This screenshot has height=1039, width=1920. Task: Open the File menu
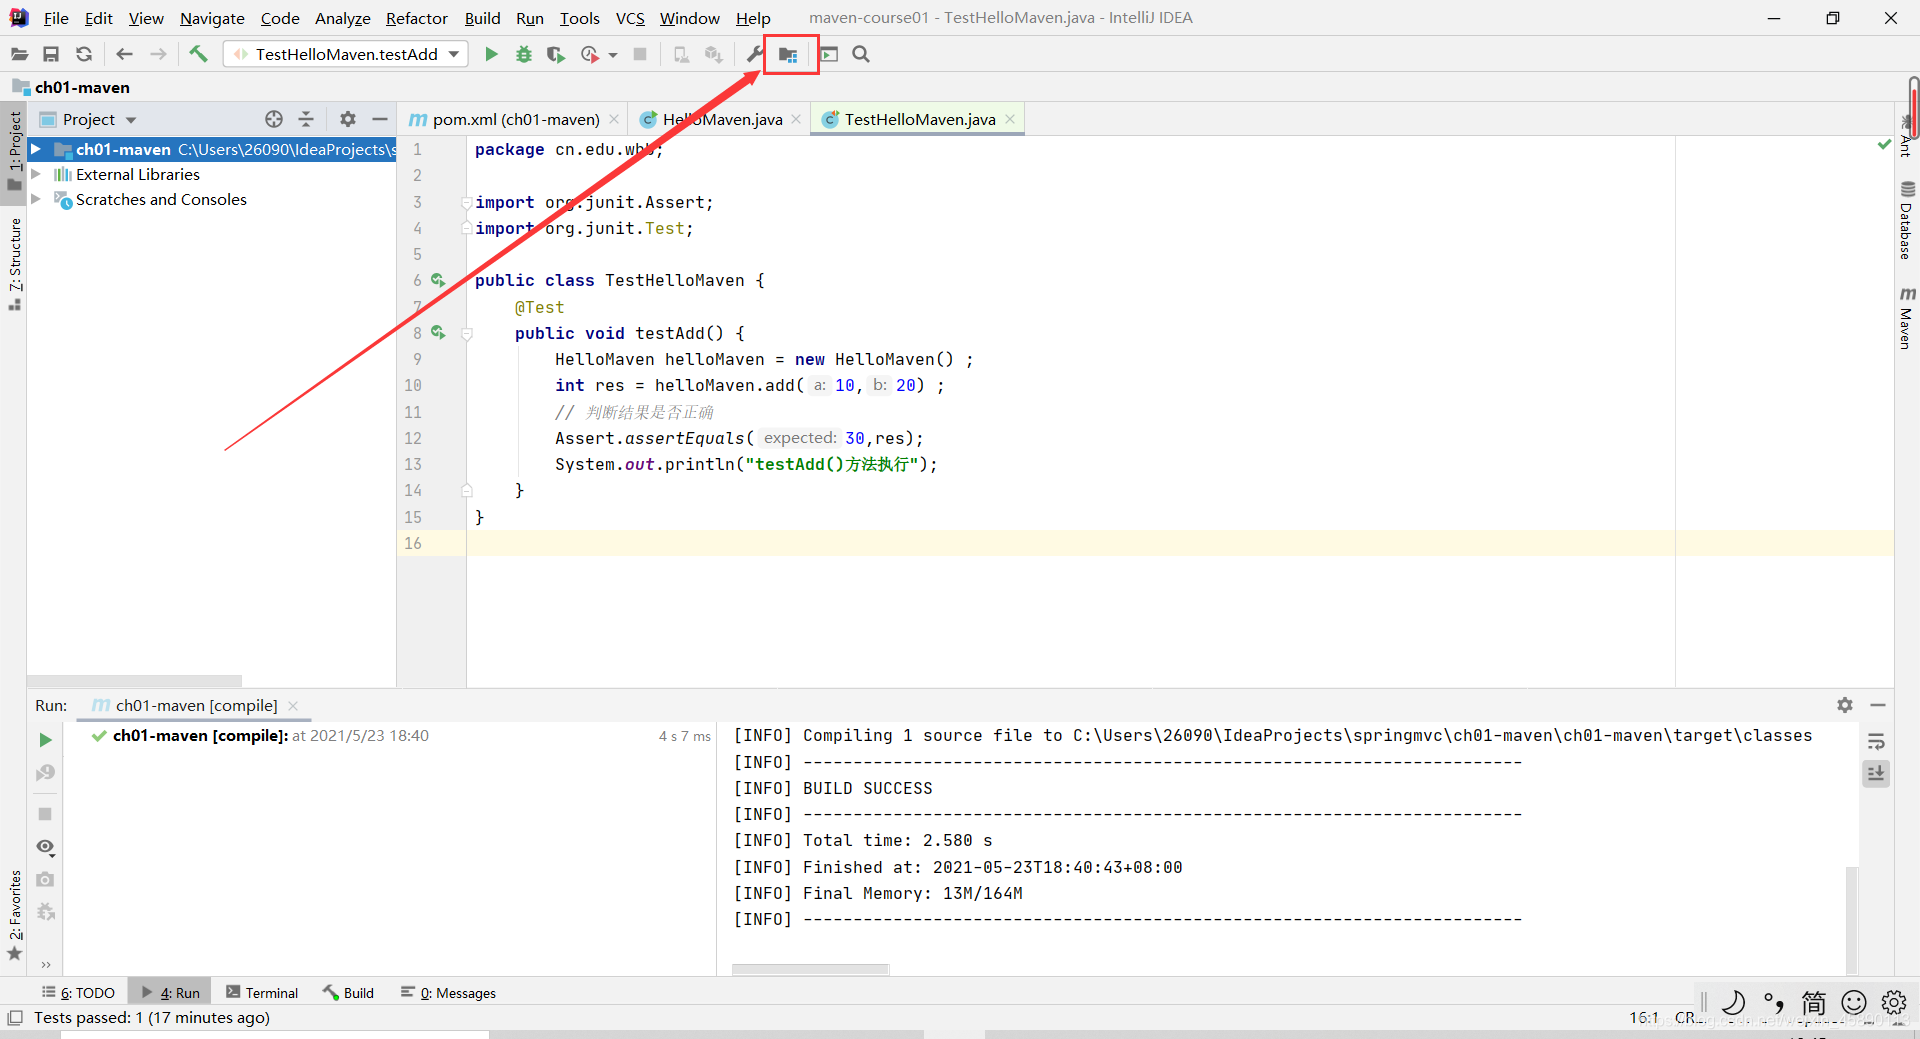[56, 18]
